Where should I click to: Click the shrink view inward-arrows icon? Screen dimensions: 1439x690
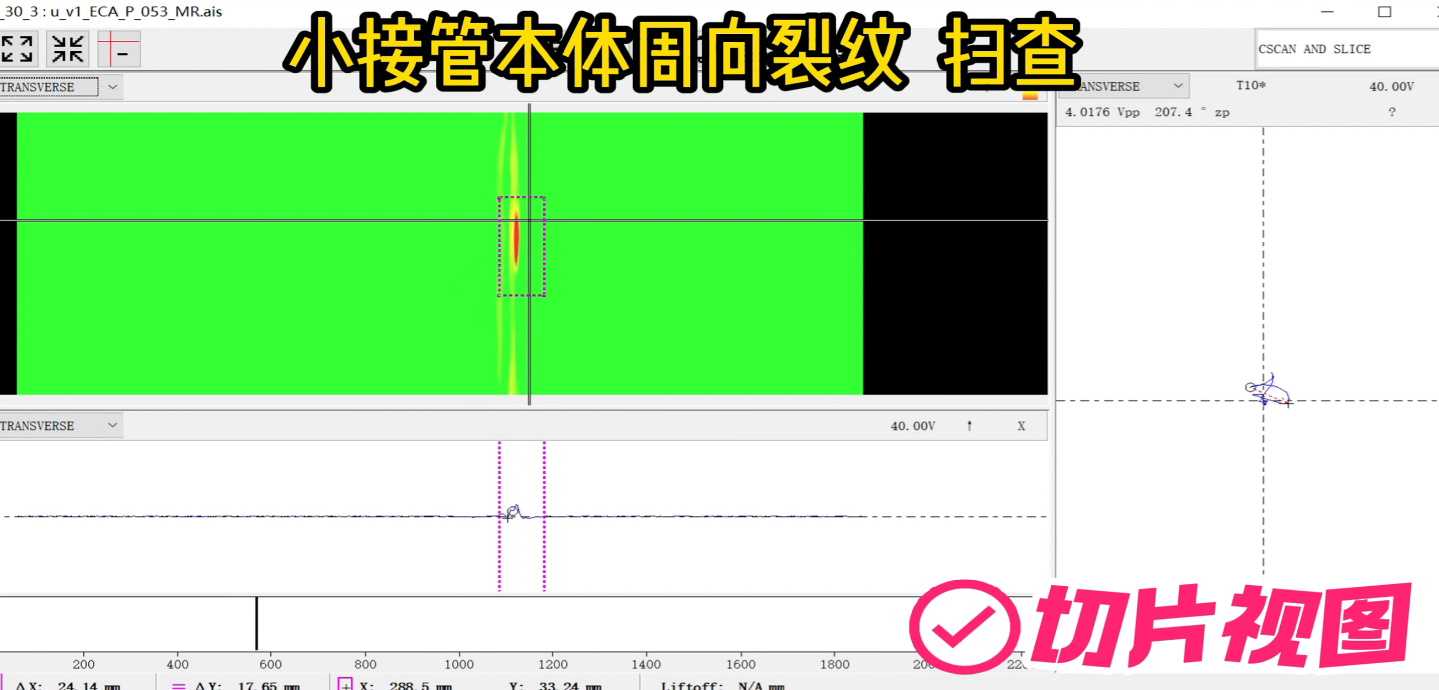(68, 49)
